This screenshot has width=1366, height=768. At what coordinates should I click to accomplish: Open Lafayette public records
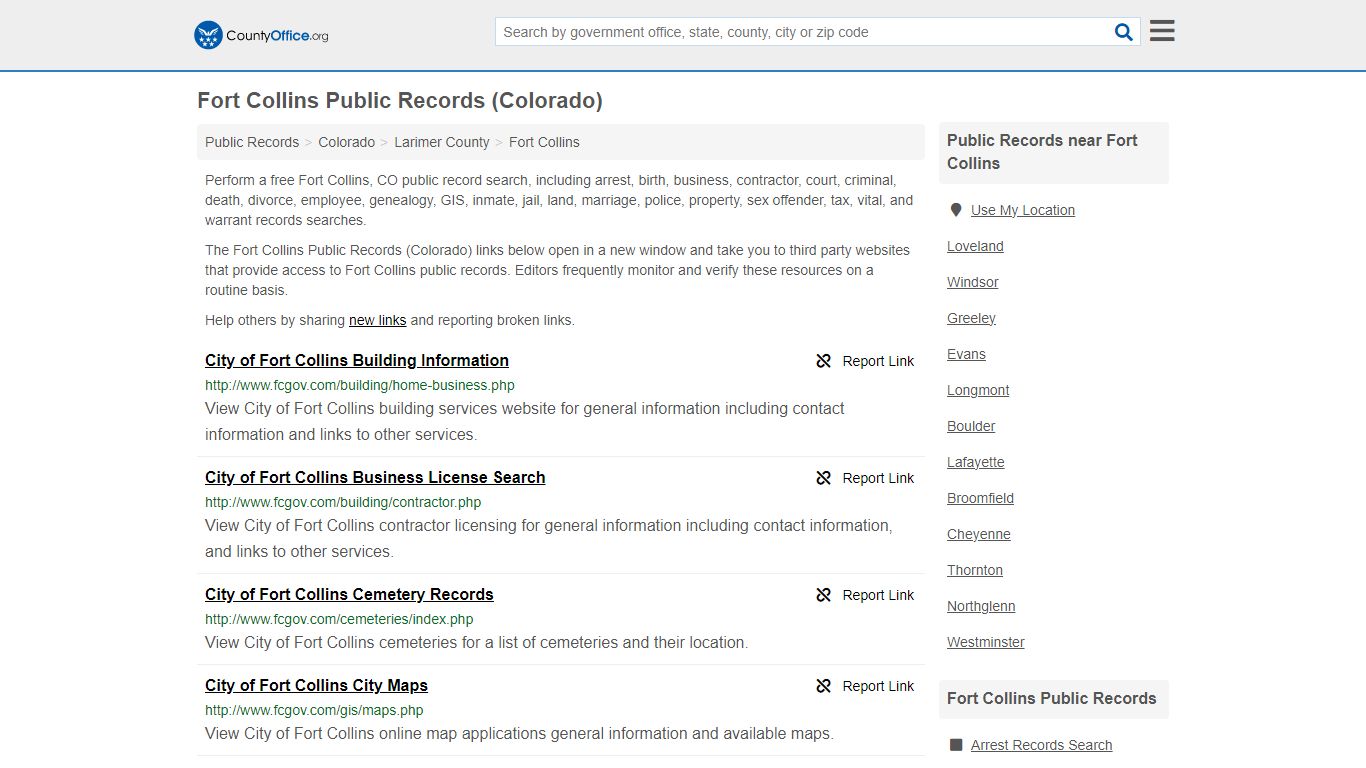[976, 462]
